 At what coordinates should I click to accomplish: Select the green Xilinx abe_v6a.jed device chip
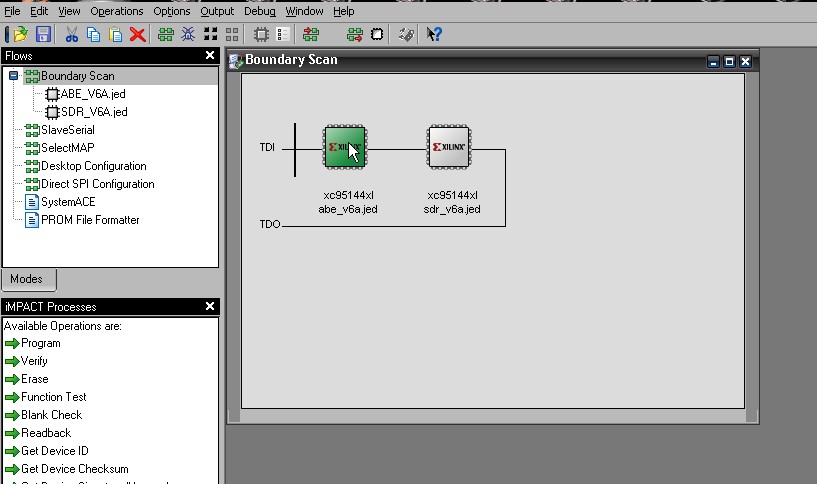pyautogui.click(x=345, y=147)
